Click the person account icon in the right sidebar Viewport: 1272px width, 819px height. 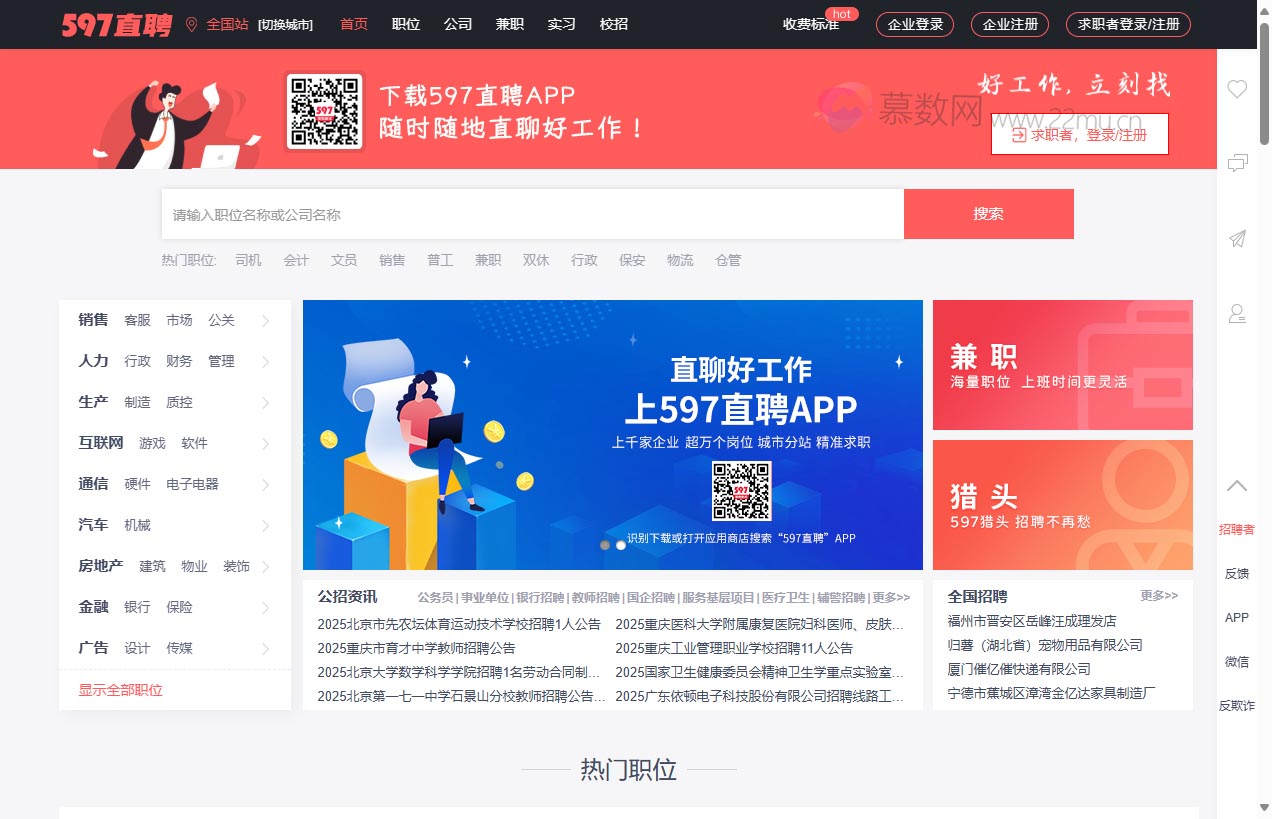1237,314
